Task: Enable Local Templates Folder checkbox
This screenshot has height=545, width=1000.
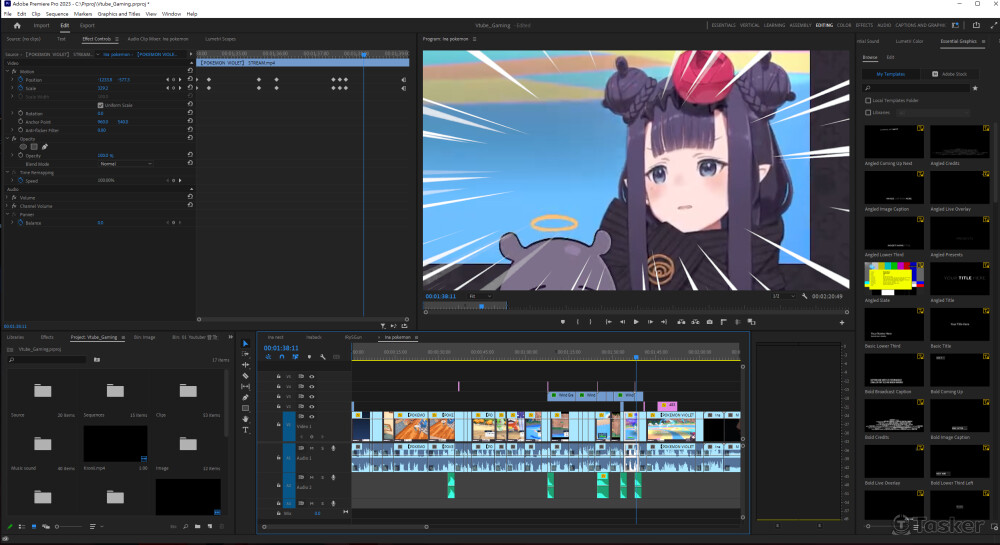Action: coord(867,100)
